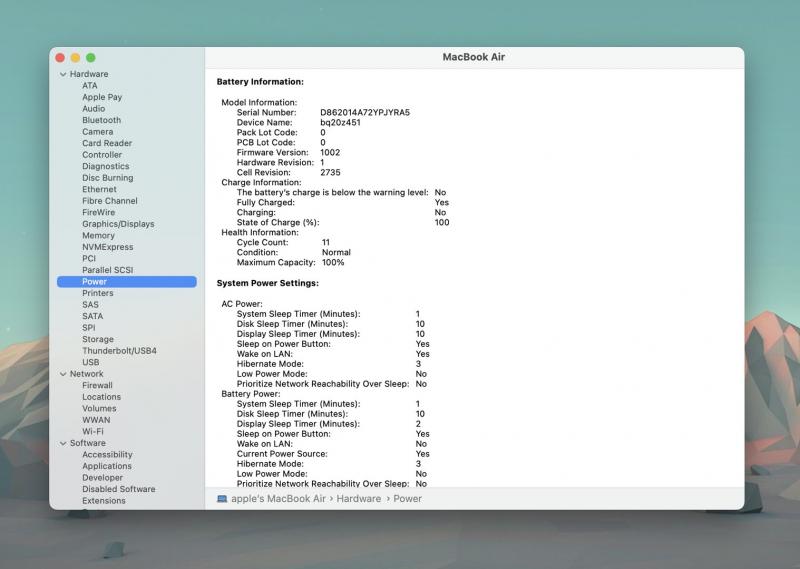Select Wi-Fi under Network
Viewport: 800px width, 569px height.
pos(93,432)
